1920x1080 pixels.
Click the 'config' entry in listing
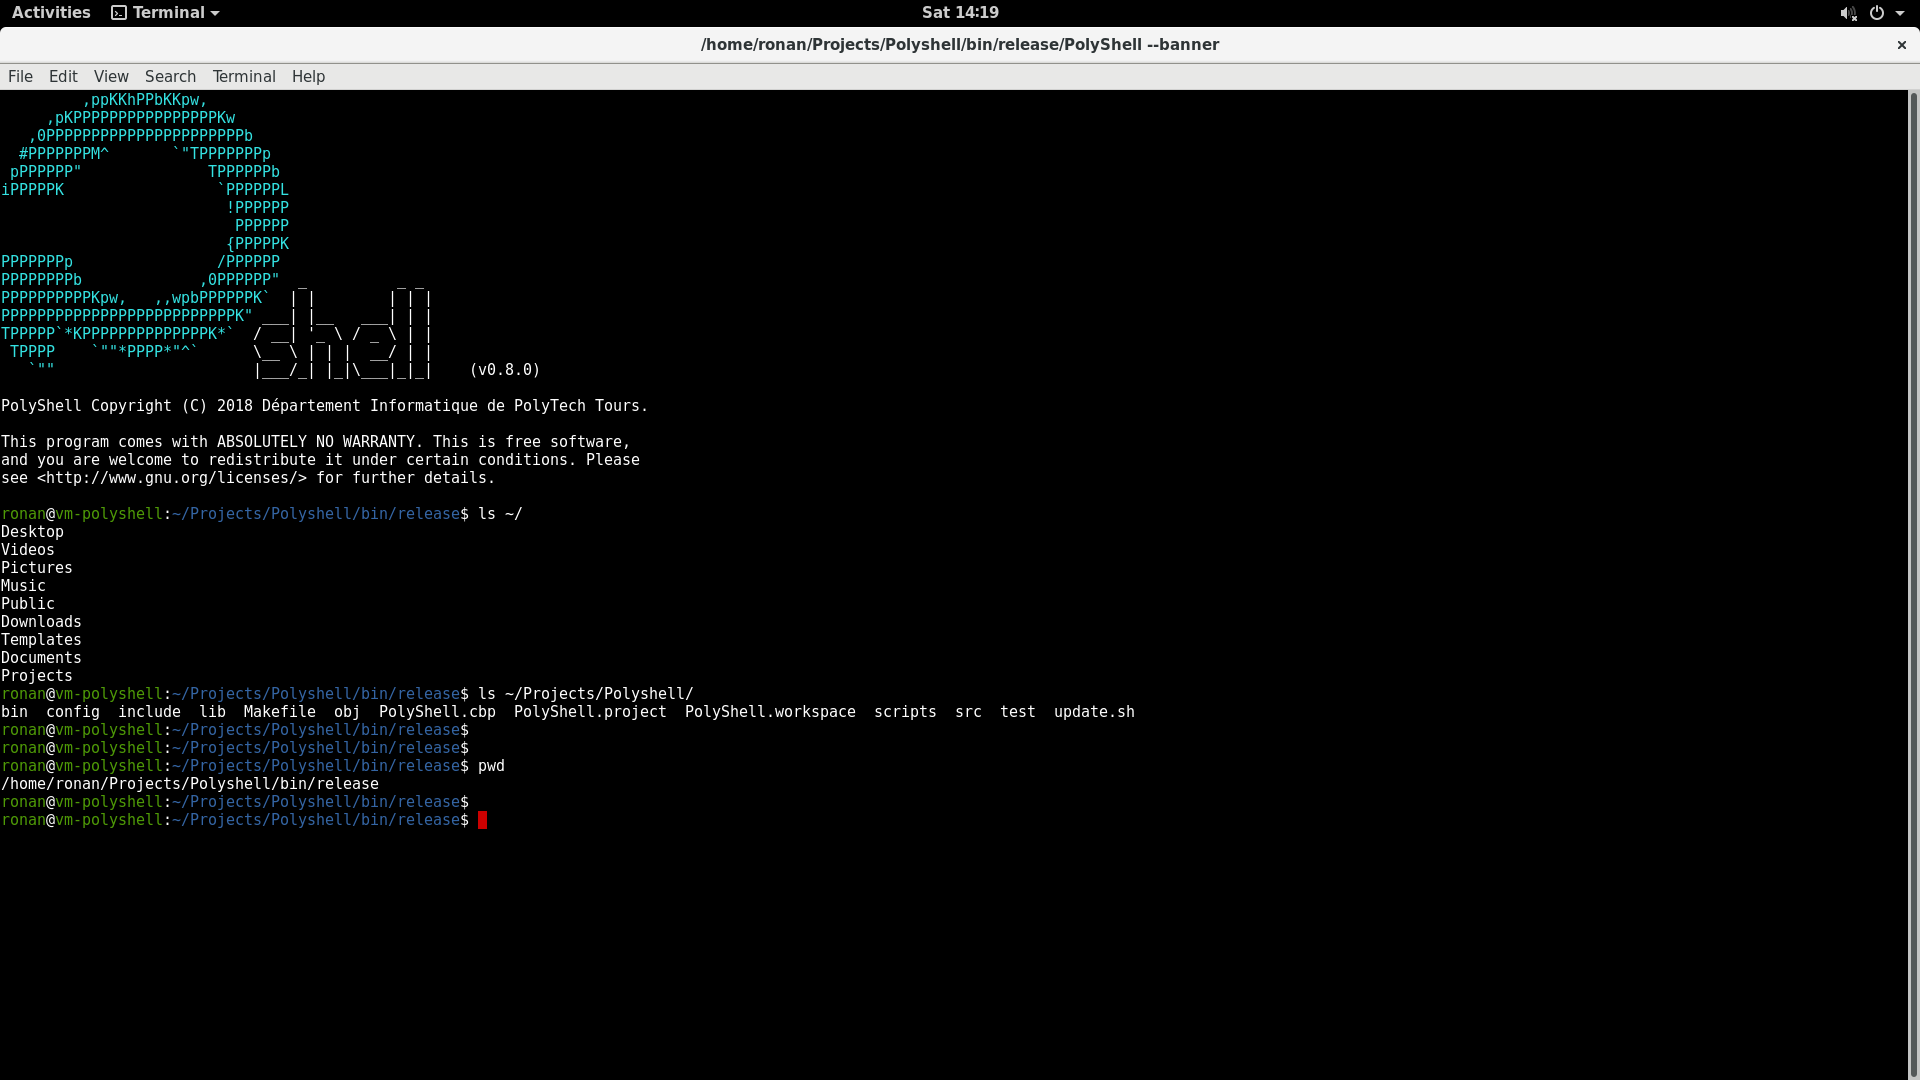(x=73, y=712)
